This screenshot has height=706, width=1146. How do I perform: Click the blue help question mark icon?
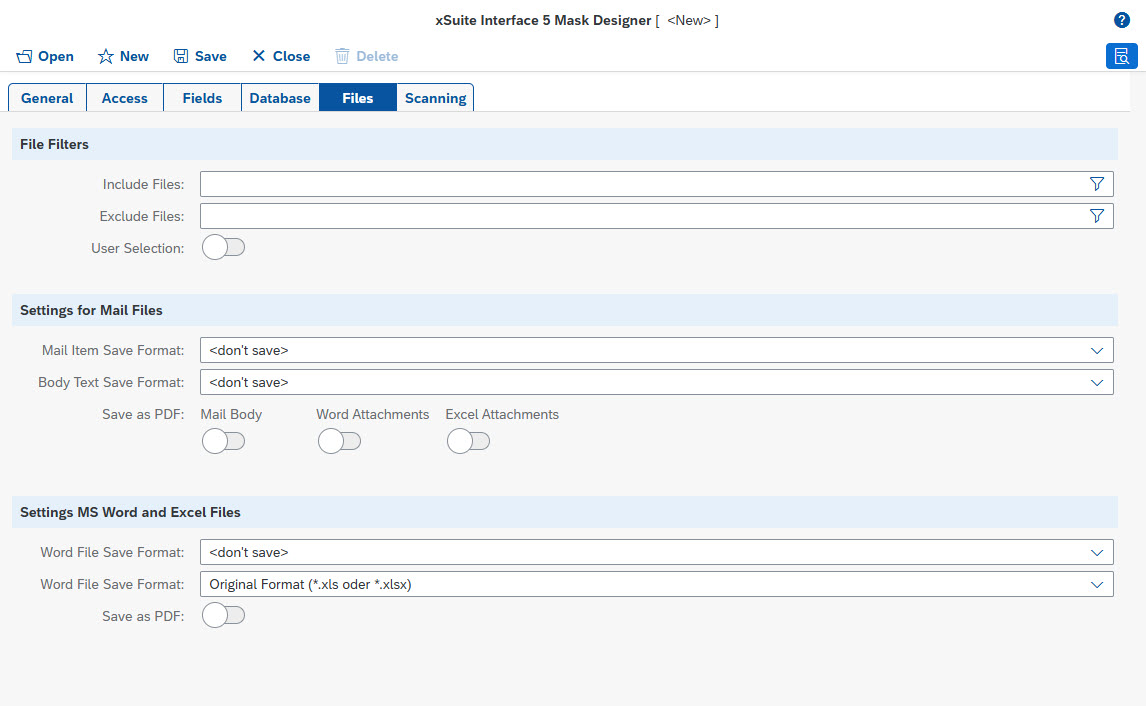(x=1122, y=20)
